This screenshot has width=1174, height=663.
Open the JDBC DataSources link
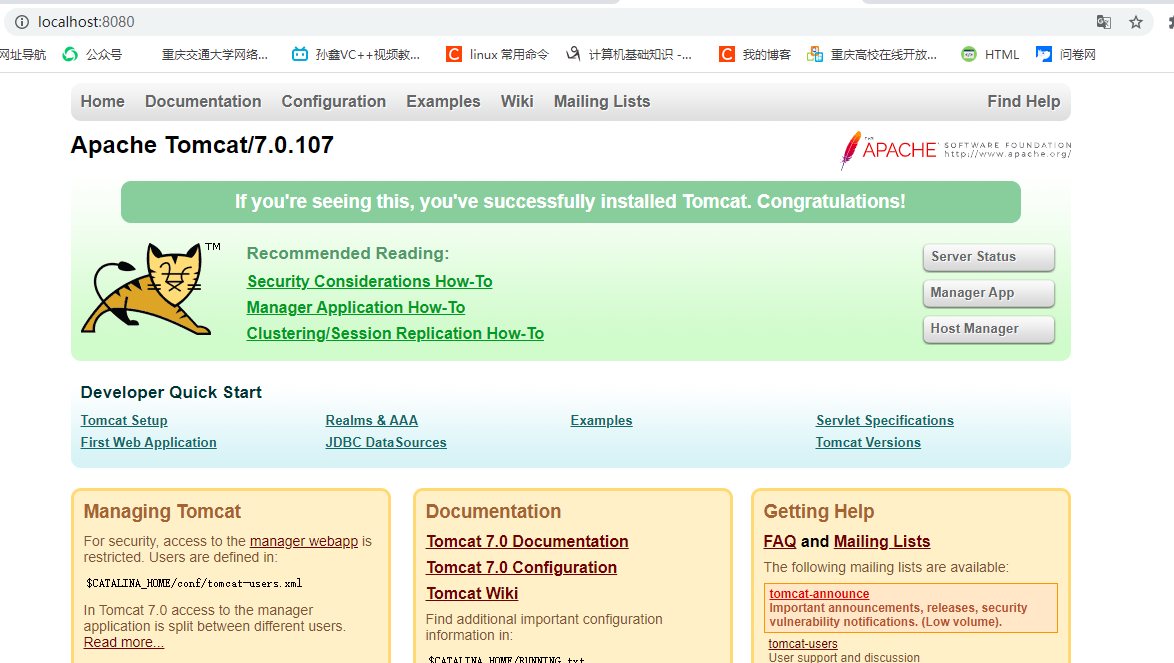pos(386,442)
